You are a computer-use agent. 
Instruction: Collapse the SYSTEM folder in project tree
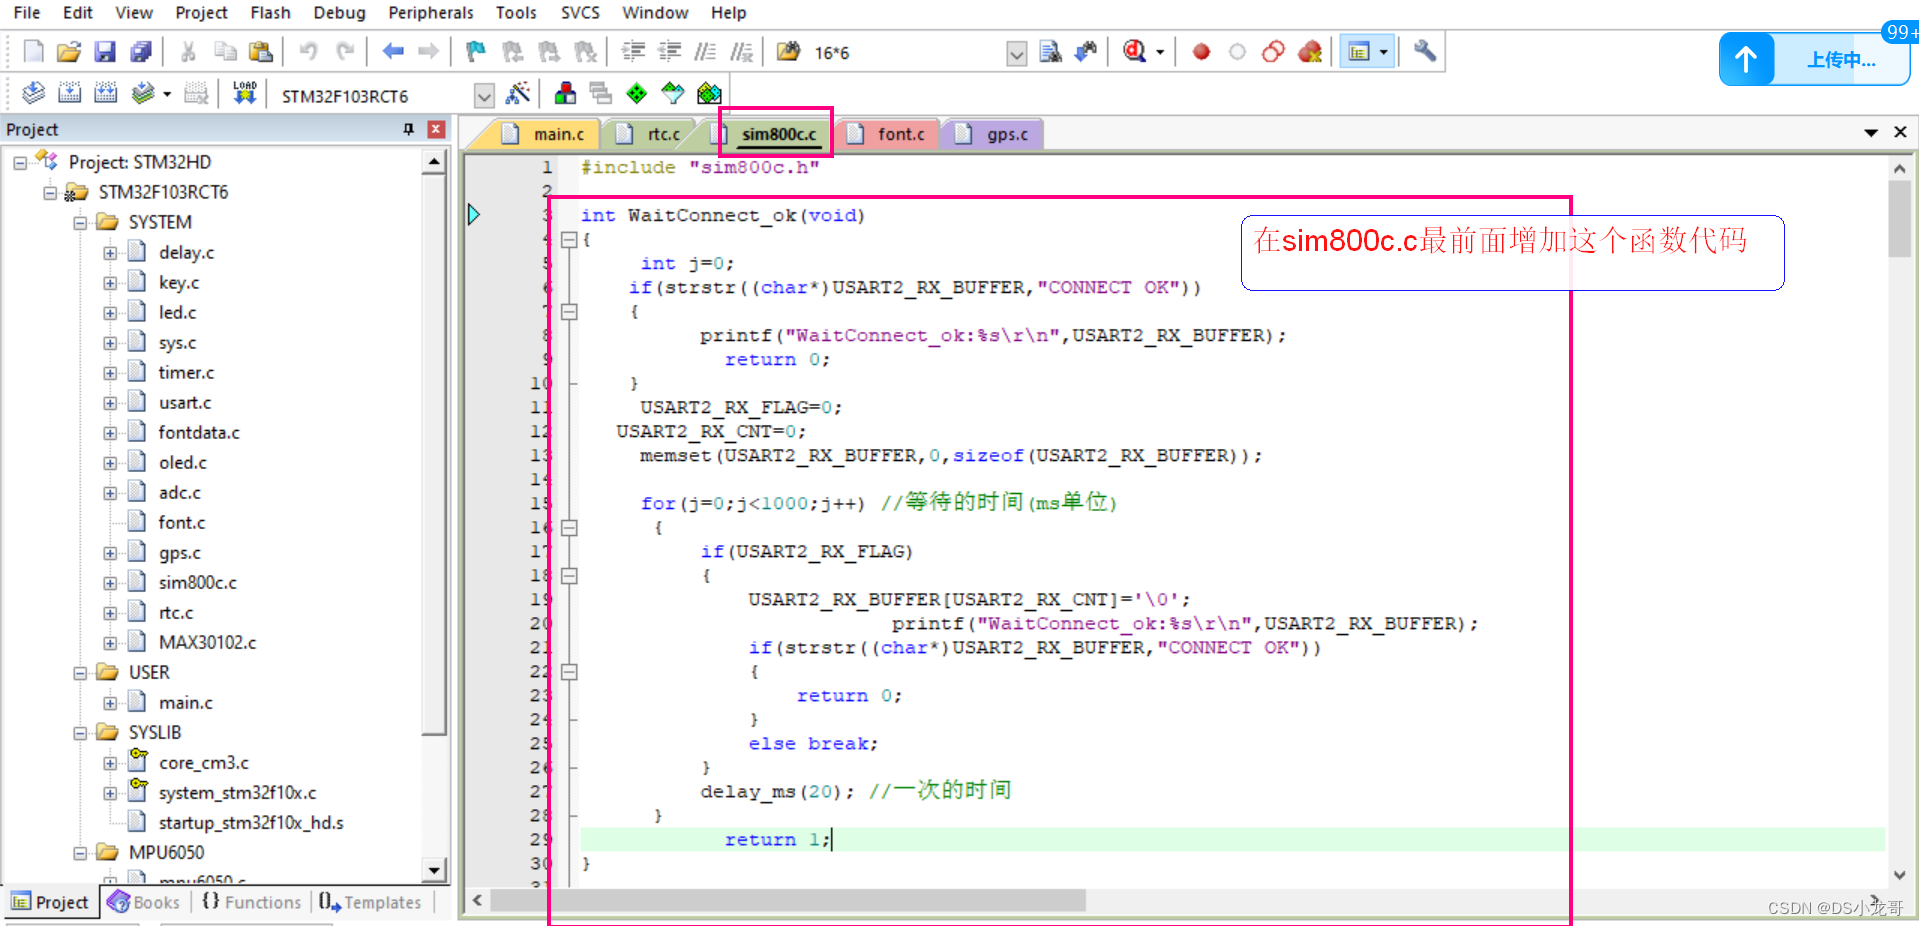coord(80,222)
